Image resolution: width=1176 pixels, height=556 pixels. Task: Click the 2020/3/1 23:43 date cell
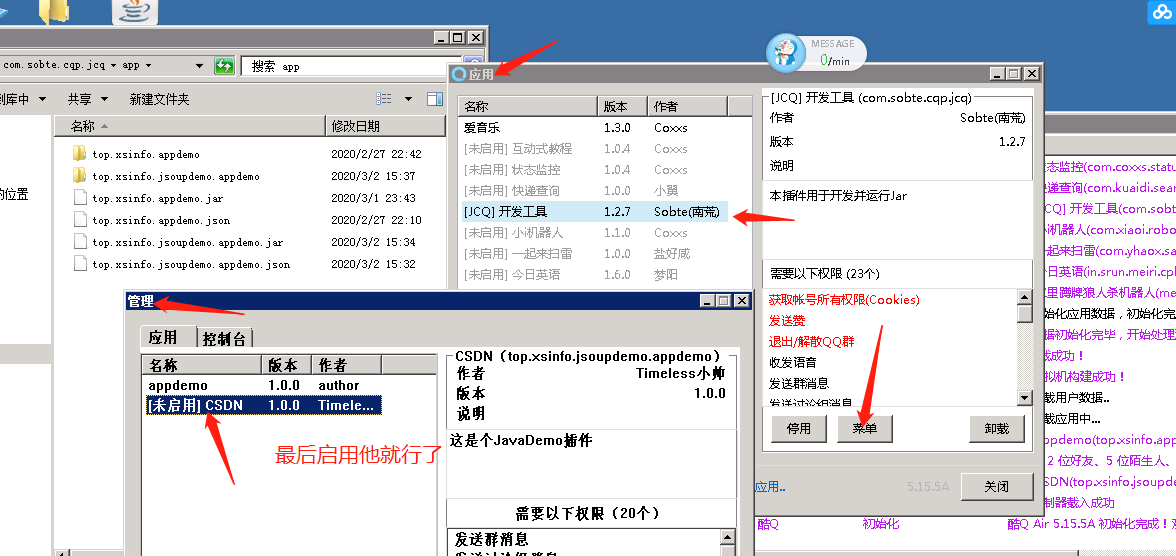tap(376, 198)
